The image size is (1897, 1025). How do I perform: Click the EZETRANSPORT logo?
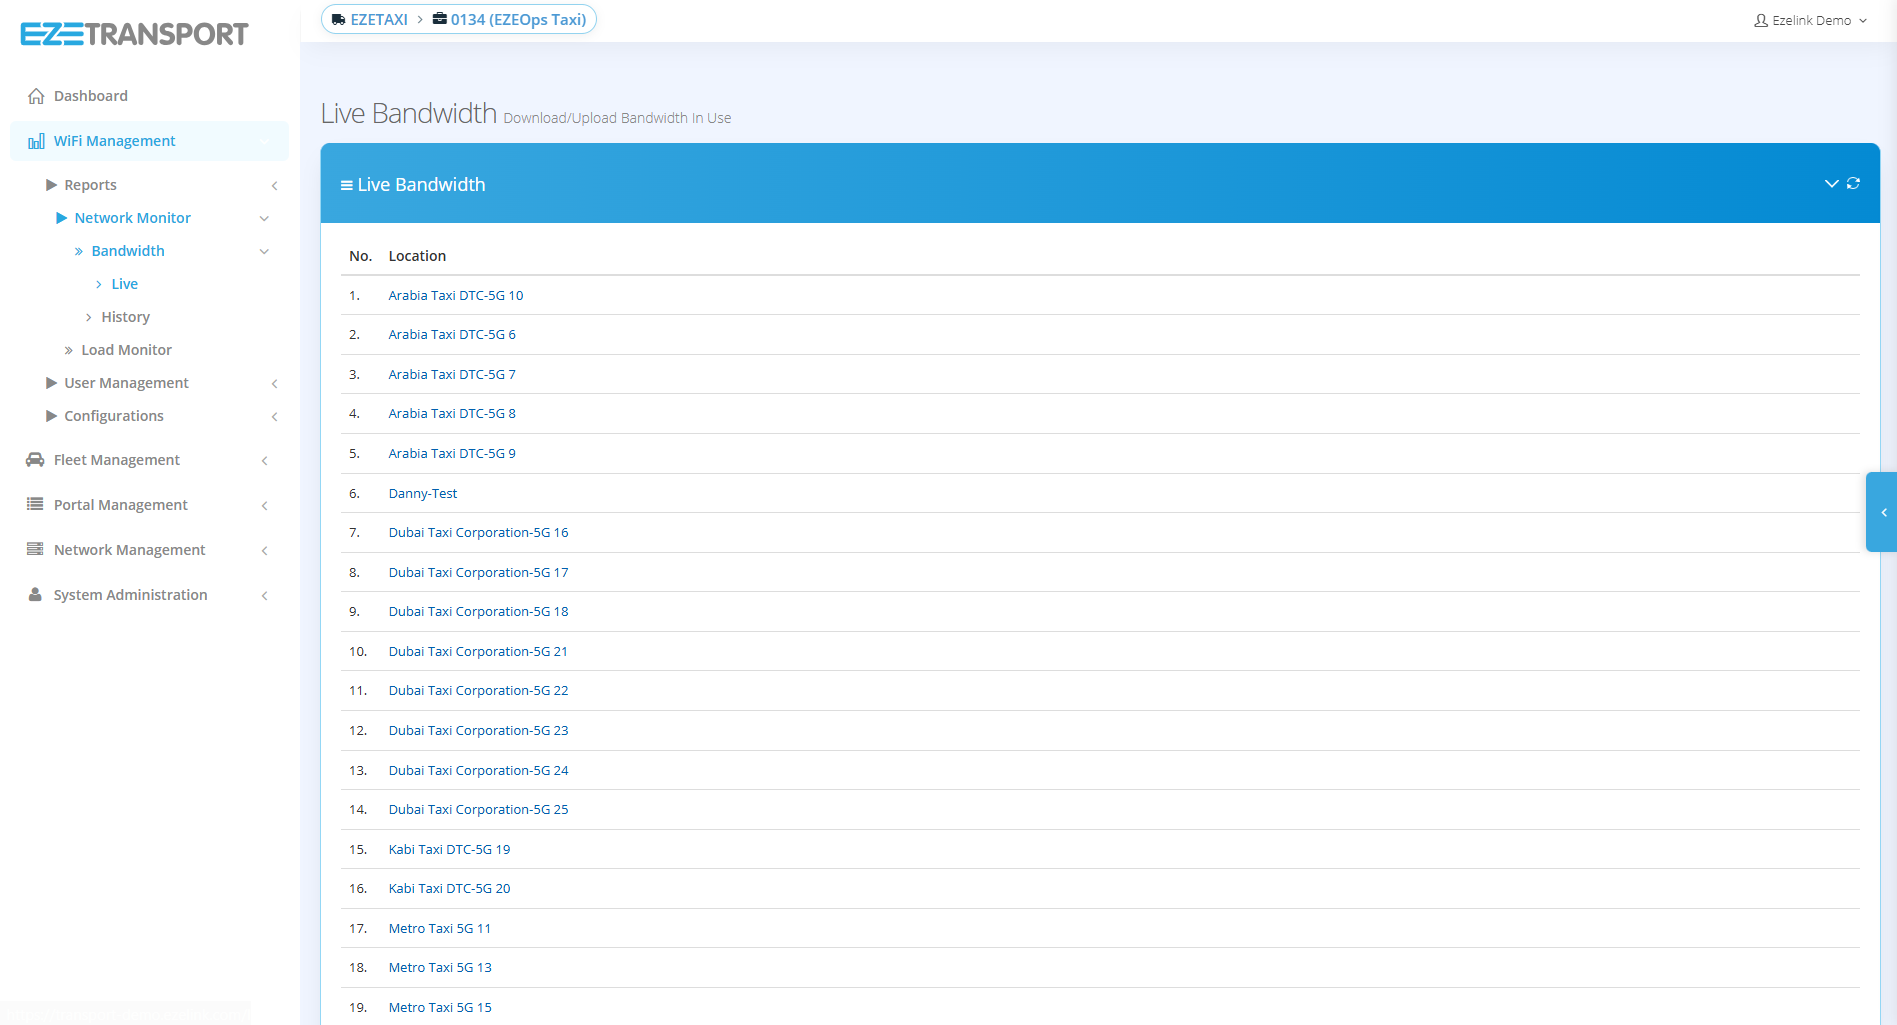[134, 34]
